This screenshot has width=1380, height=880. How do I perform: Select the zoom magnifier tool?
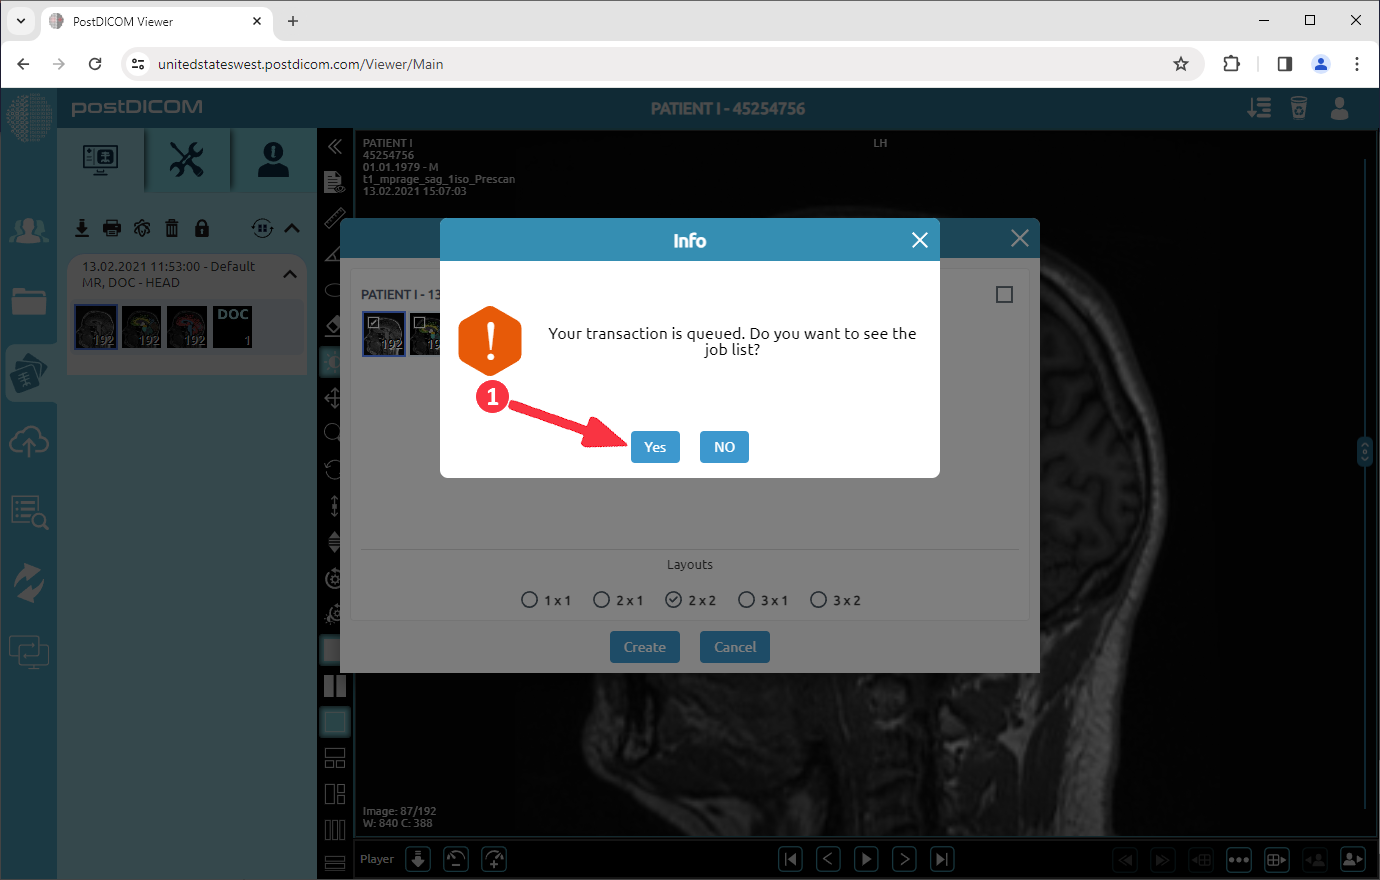click(x=335, y=433)
